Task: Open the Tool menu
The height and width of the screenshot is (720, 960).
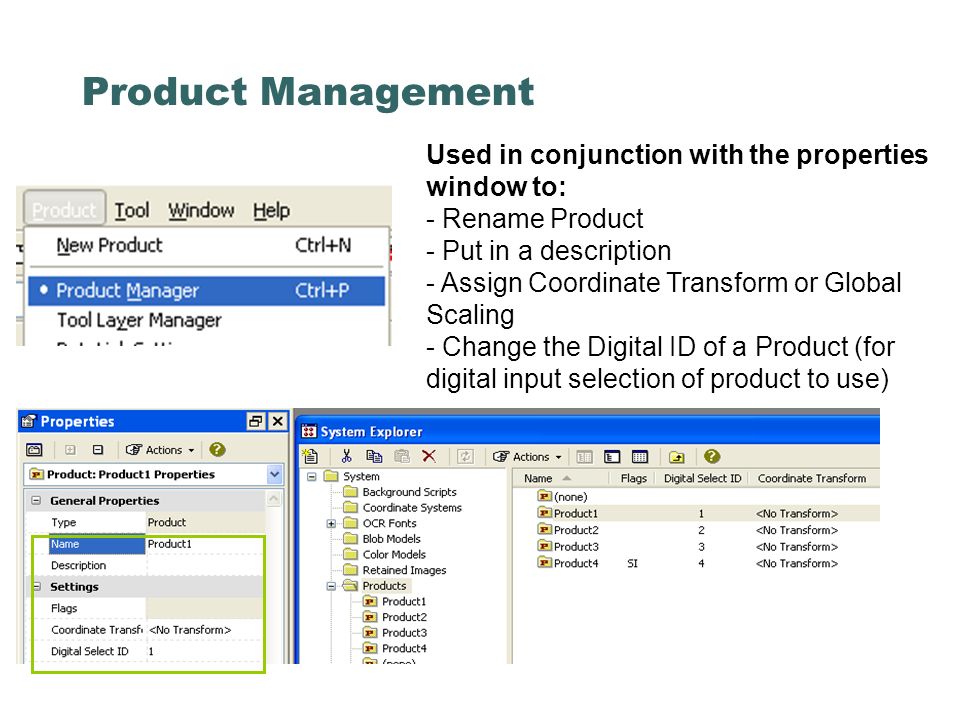Action: click(132, 211)
